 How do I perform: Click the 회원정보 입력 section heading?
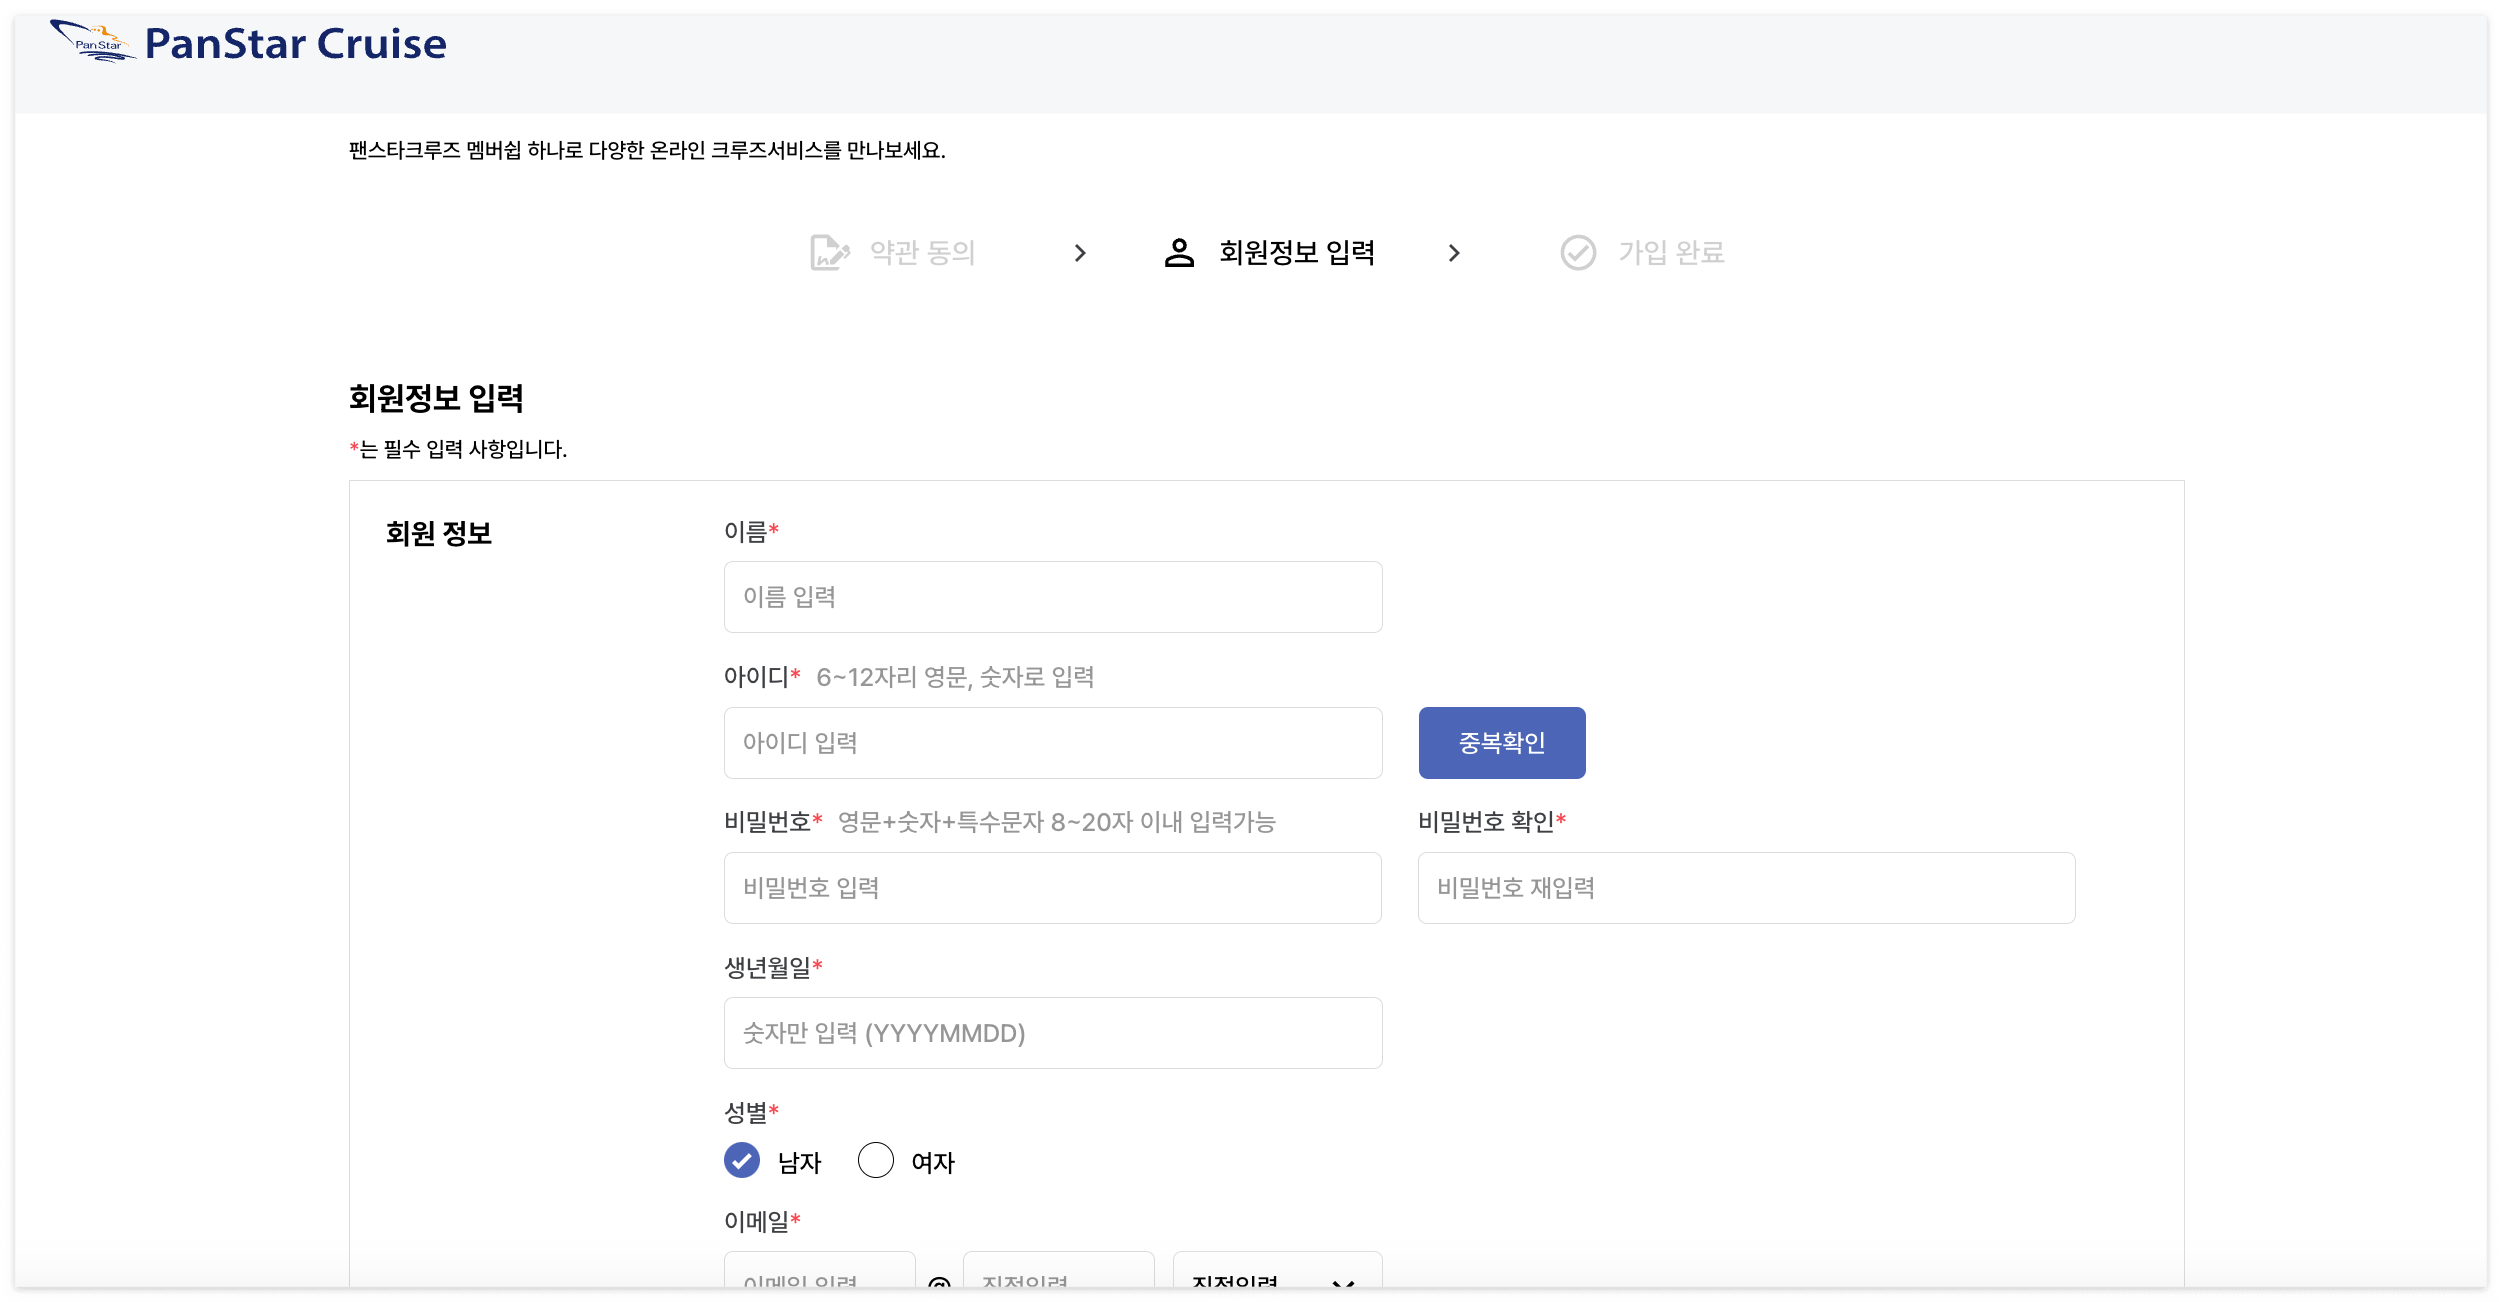coord(437,399)
